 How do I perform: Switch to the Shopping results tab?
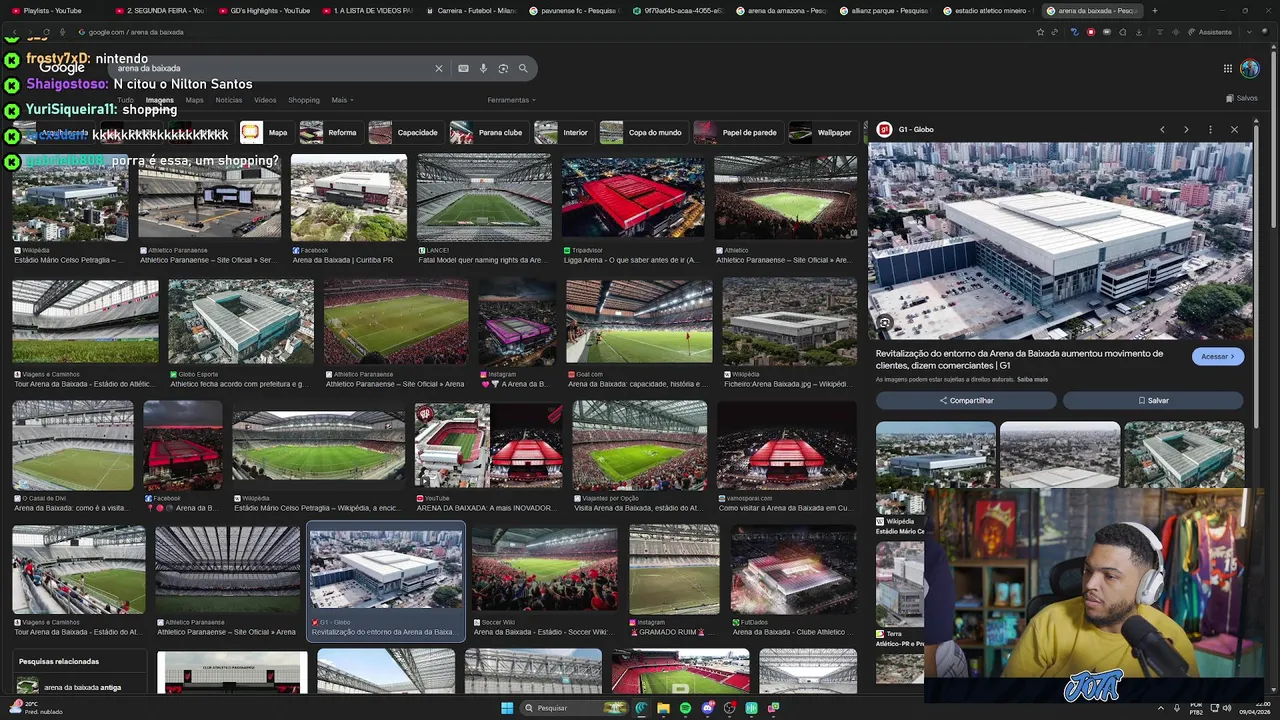[x=304, y=100]
